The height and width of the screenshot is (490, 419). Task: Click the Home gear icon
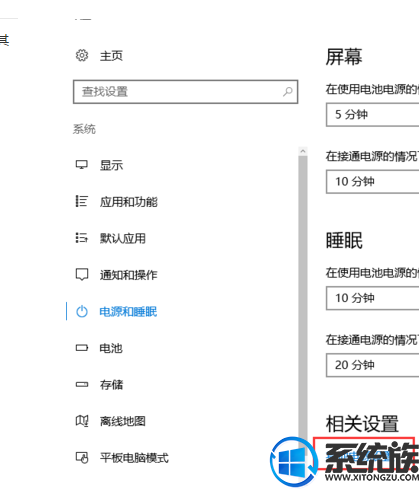(x=82, y=55)
